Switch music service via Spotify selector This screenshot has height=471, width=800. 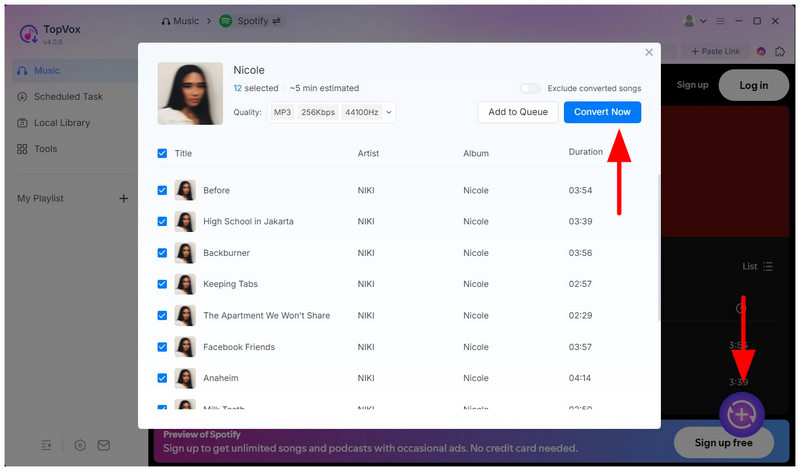pos(252,21)
